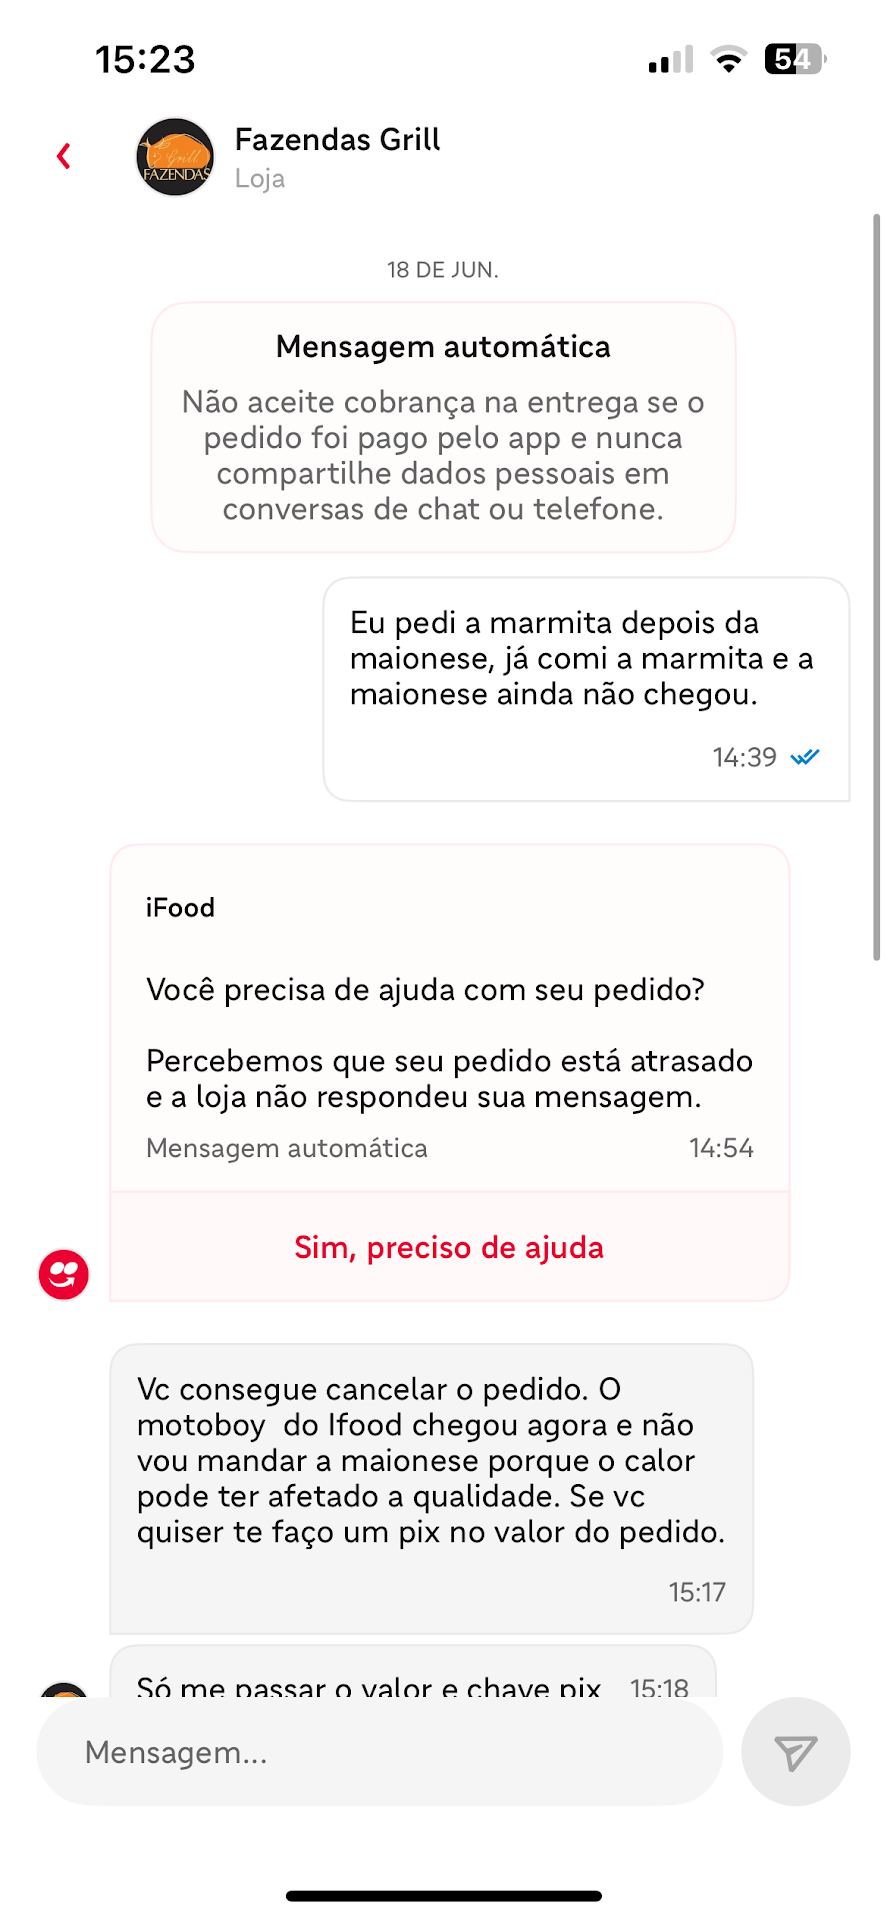Open the Fazendas Grill chat title

coord(338,140)
